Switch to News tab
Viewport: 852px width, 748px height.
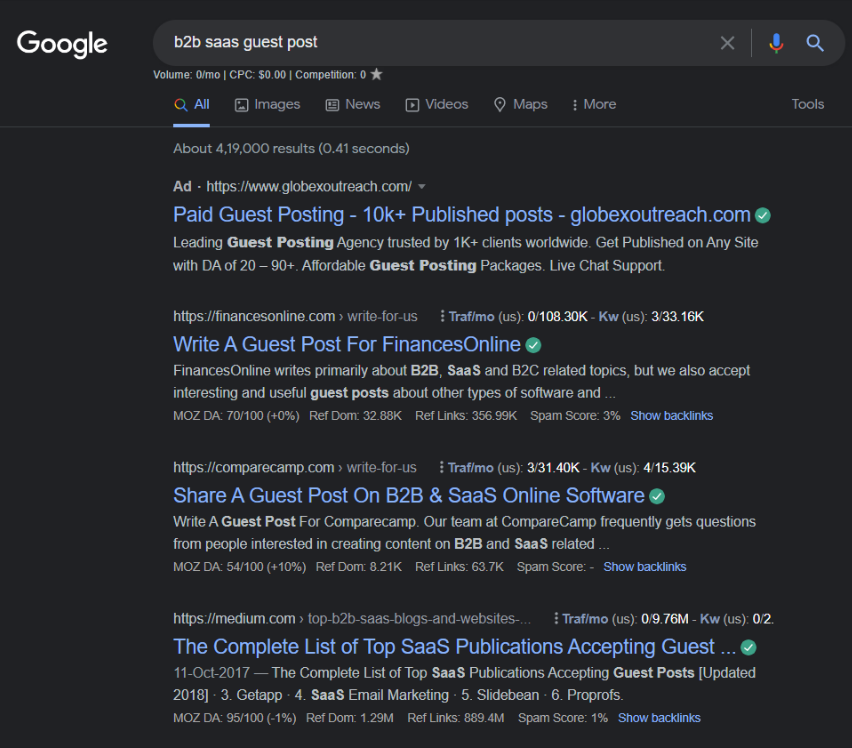(353, 104)
